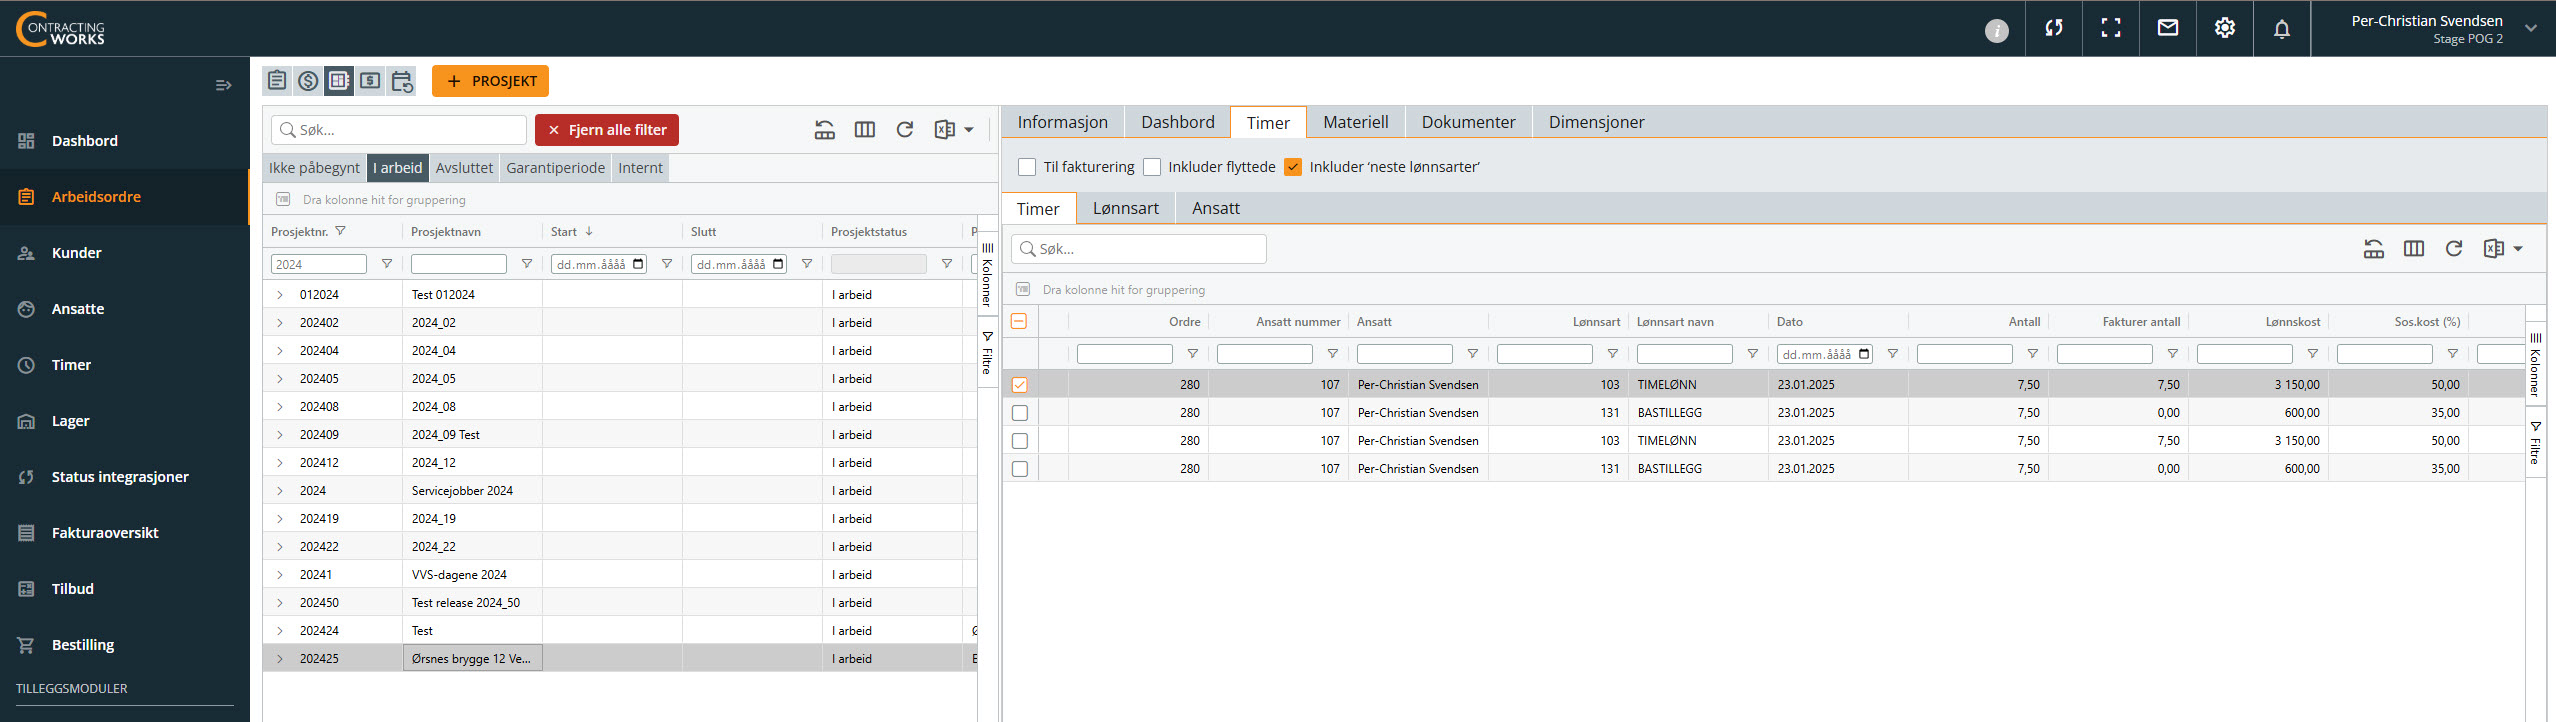Screen dimensions: 2556x722
Task: Open the clipboard list view icon above project list
Action: (277, 81)
